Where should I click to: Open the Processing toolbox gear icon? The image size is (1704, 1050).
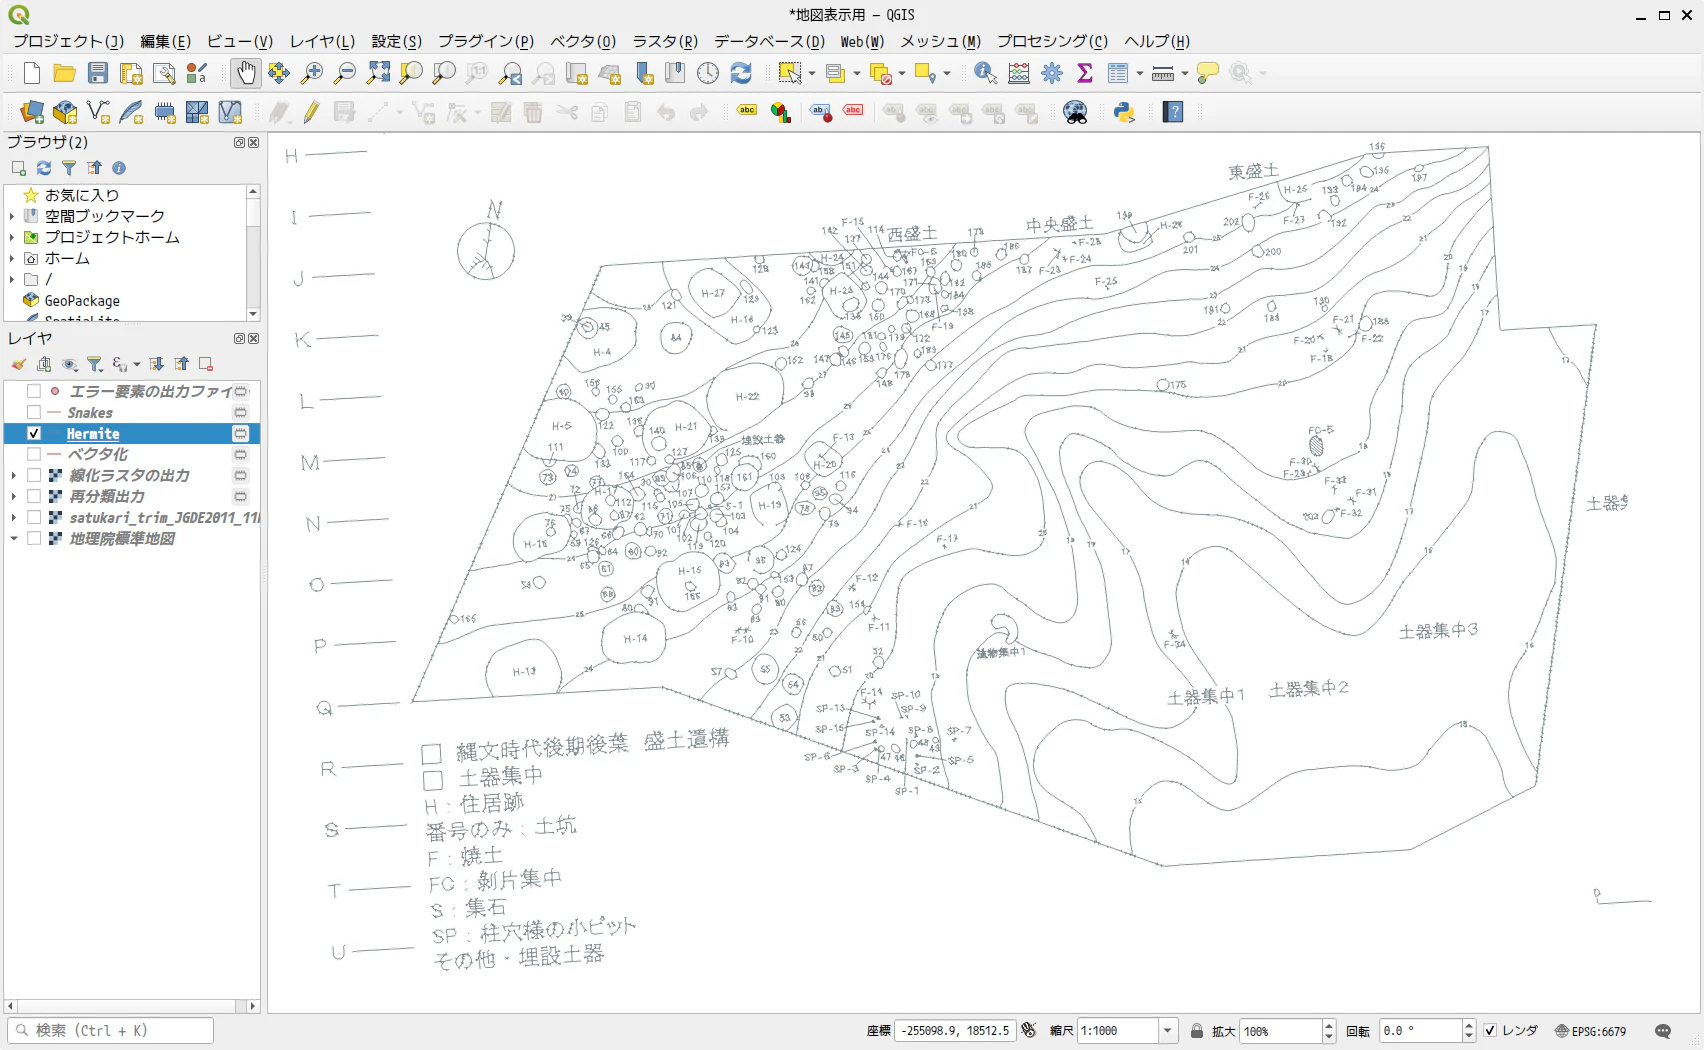(x=1052, y=73)
